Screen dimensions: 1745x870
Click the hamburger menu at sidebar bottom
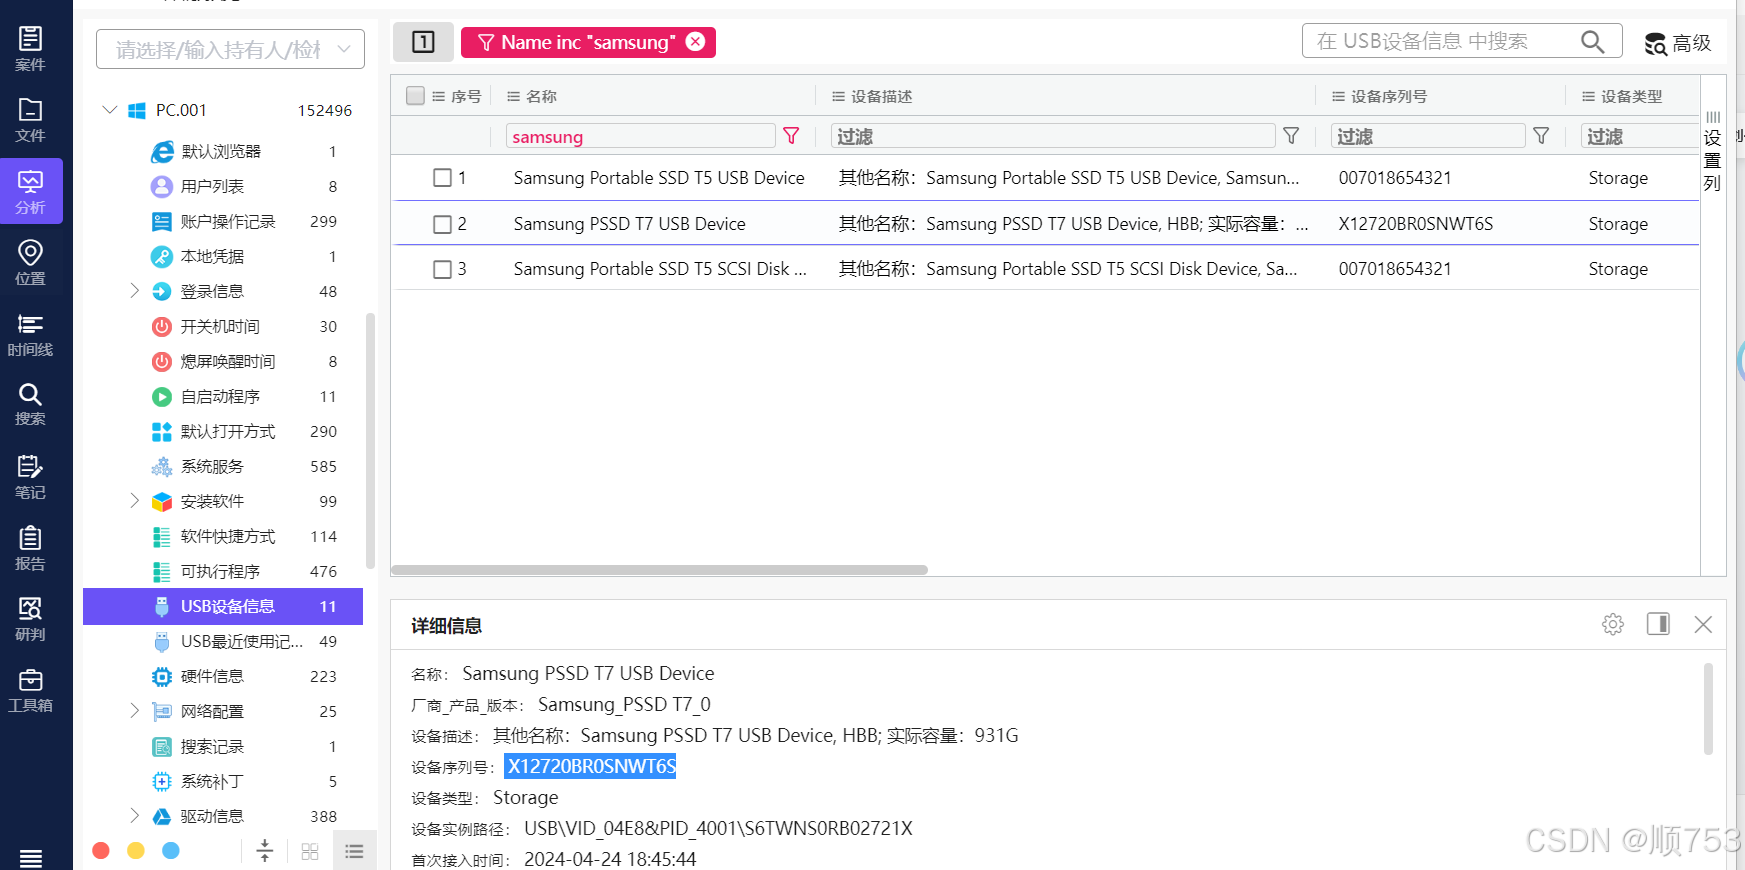tap(30, 857)
